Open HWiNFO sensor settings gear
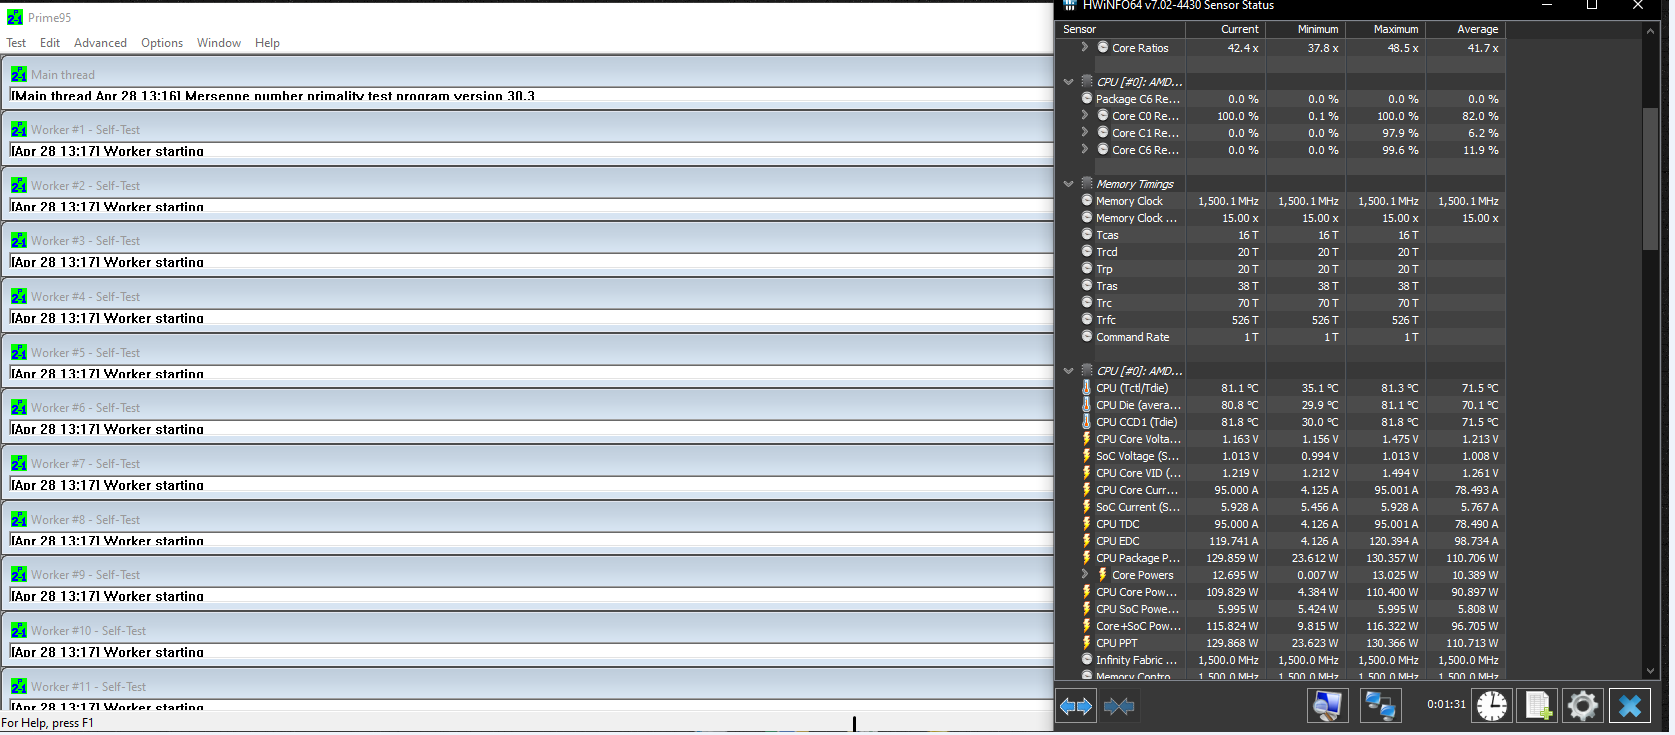Viewport: 1675px width, 735px height. point(1582,706)
